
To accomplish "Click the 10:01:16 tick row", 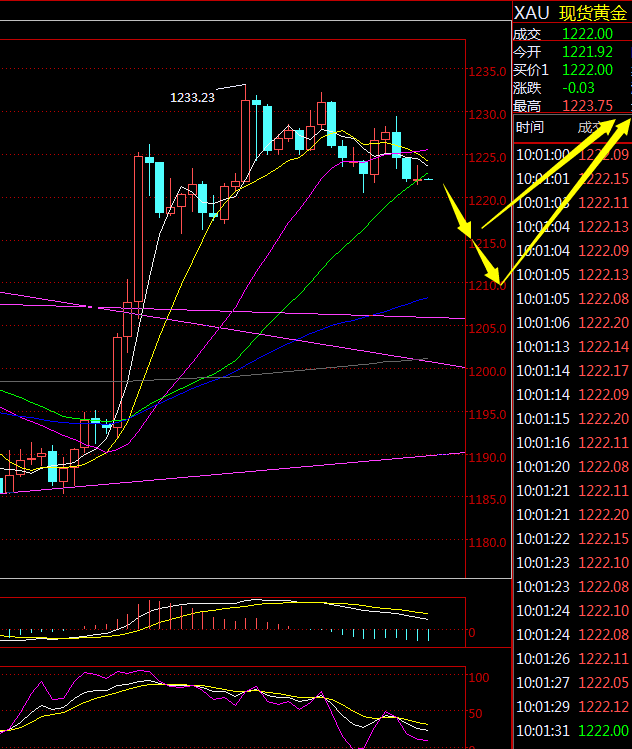I will click(x=570, y=443).
